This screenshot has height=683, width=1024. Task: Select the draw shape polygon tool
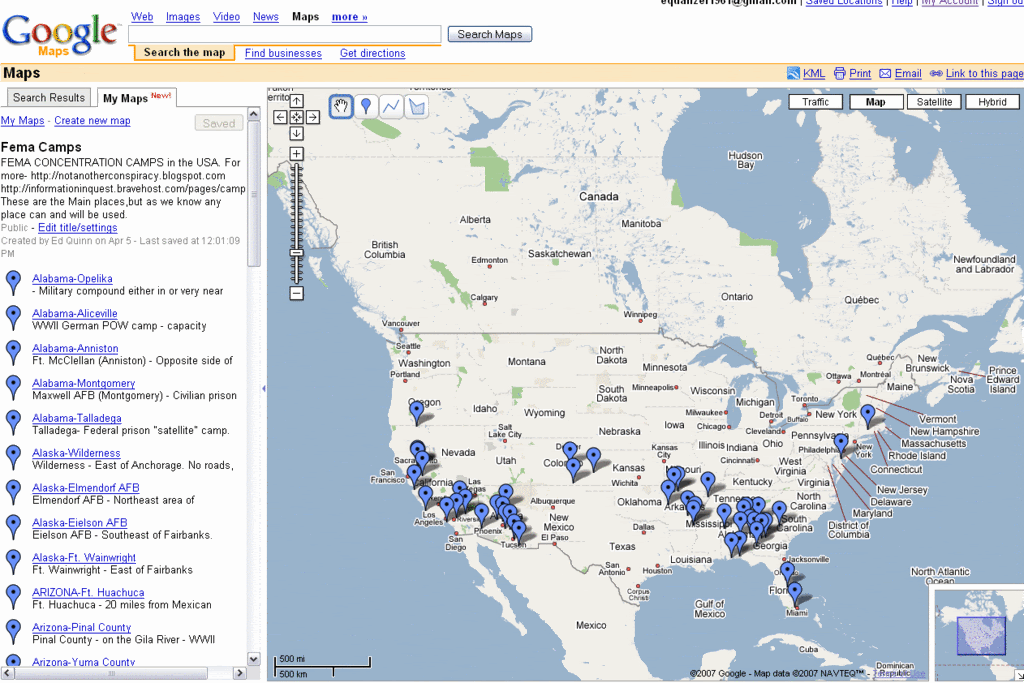pyautogui.click(x=417, y=106)
